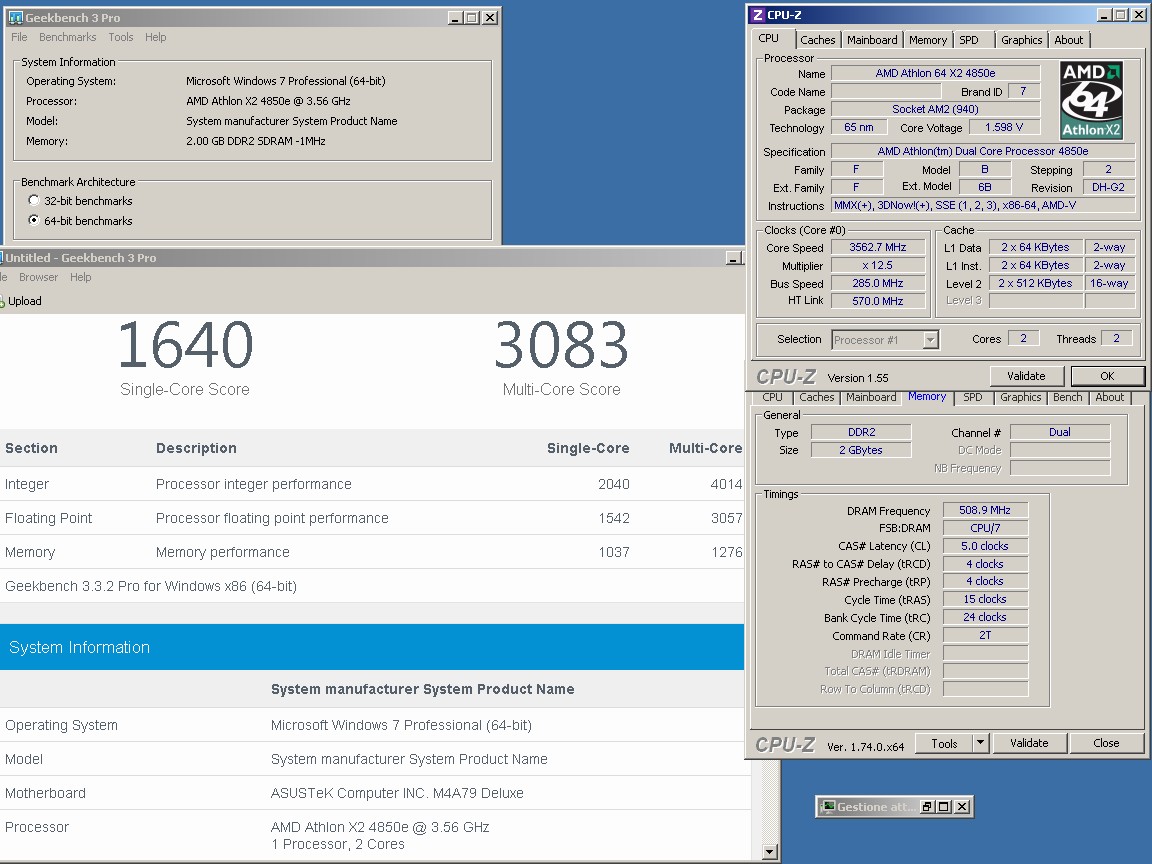Viewport: 1152px width, 864px height.
Task: Click the Command Rate 2T value
Action: pyautogui.click(x=984, y=636)
